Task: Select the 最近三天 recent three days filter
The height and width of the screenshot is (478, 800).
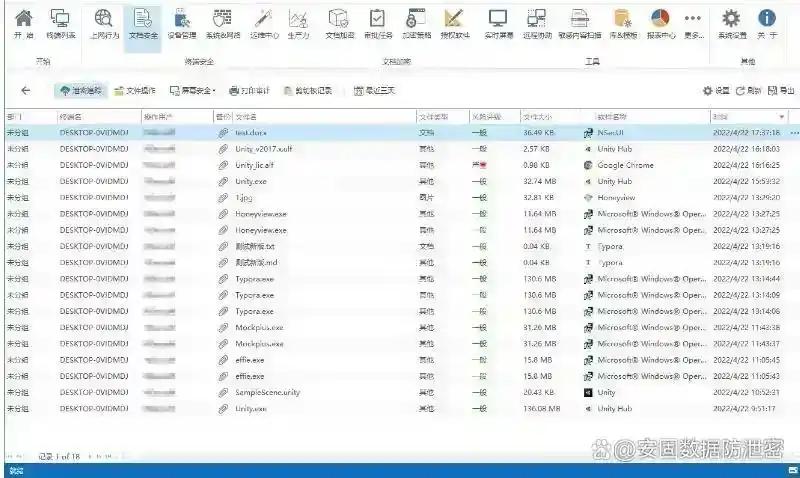Action: coord(374,91)
